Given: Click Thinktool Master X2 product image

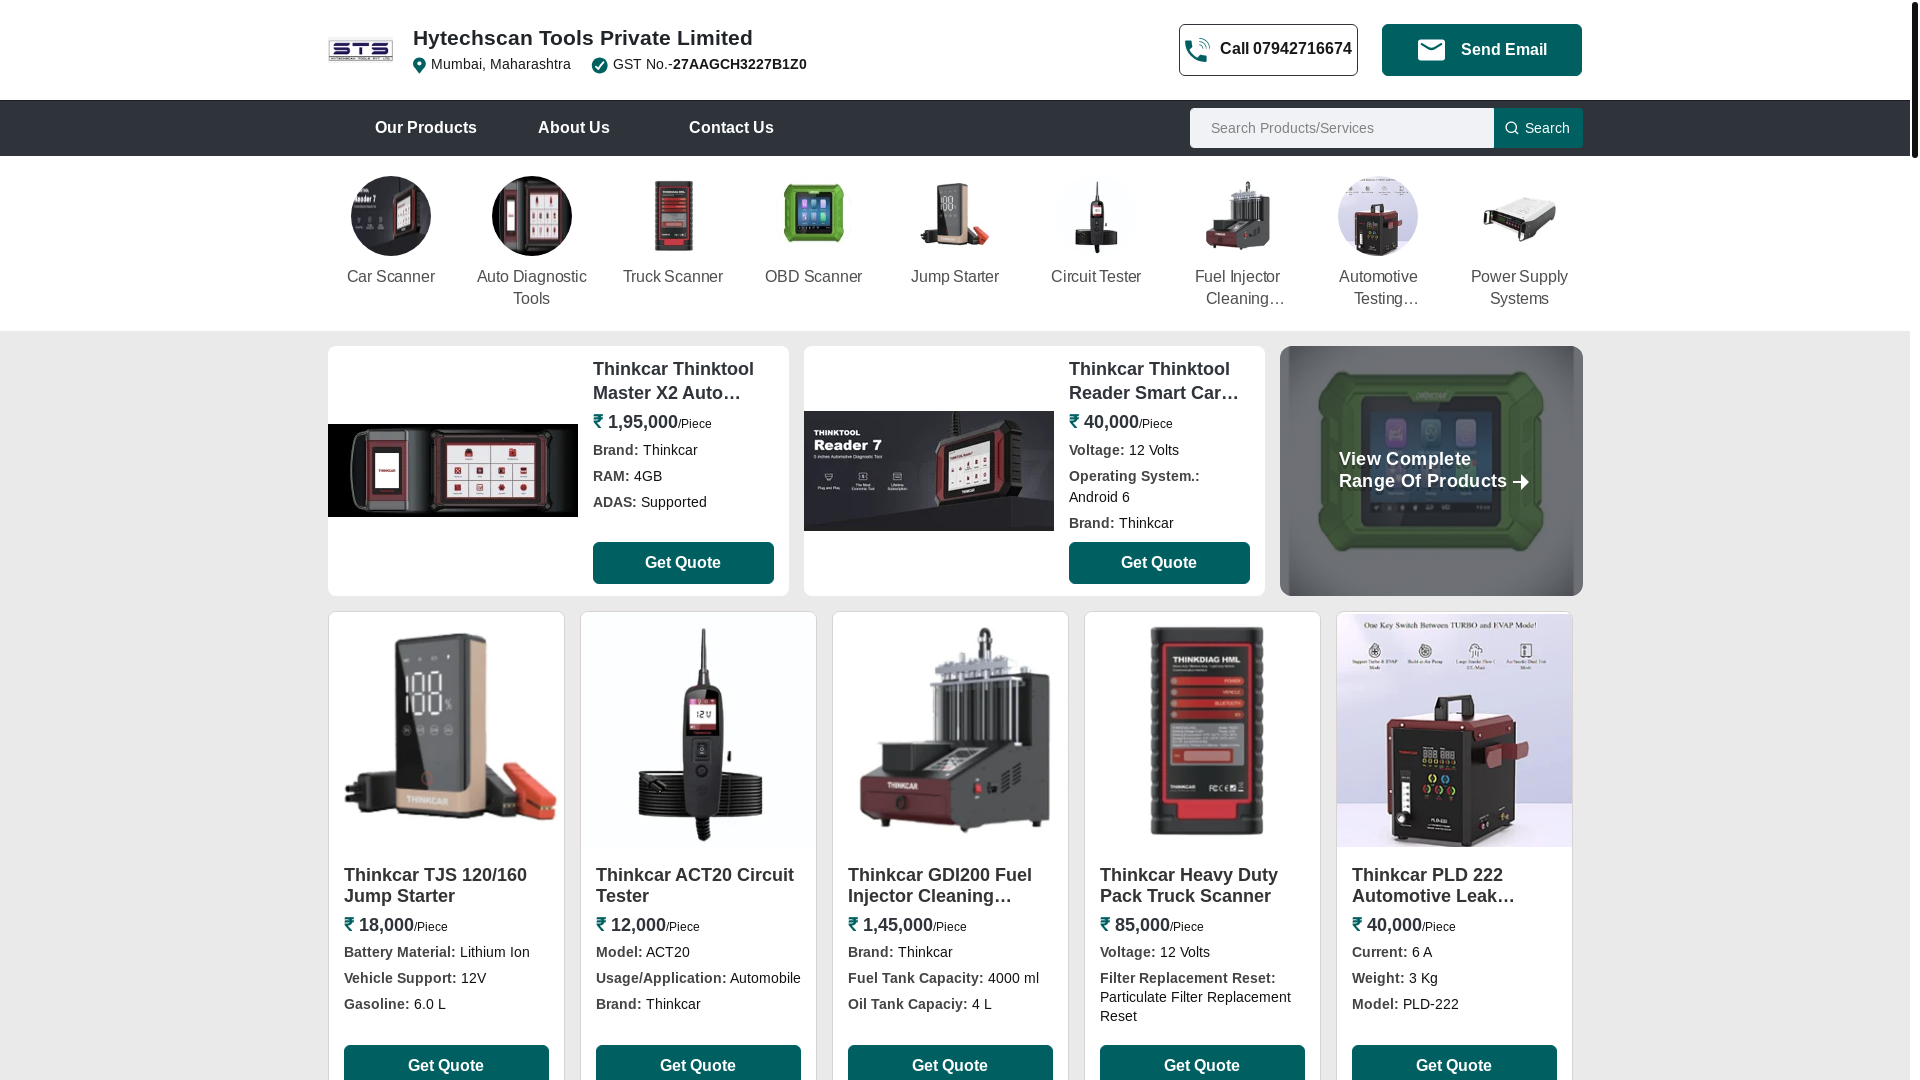Looking at the screenshot, I should pos(453,471).
